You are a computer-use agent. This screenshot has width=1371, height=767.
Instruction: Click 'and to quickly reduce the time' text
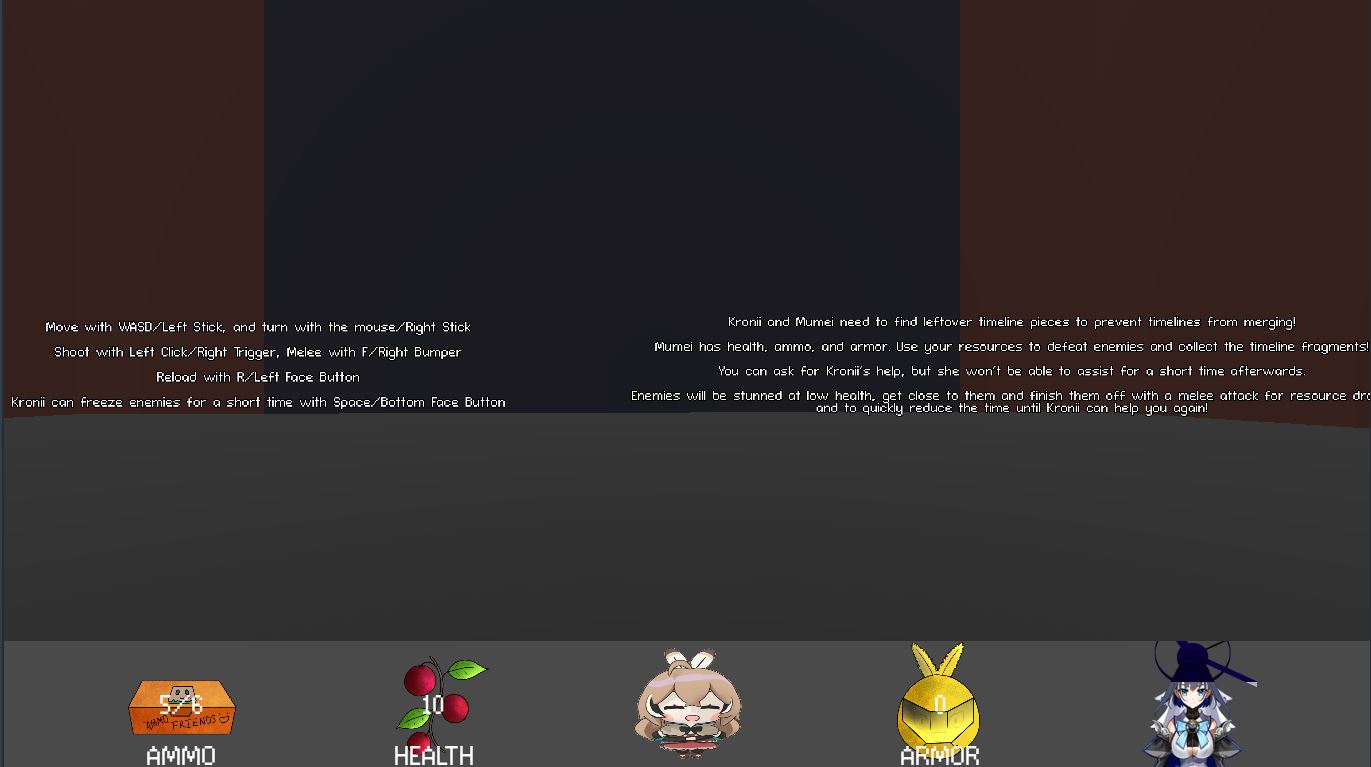tap(1012, 408)
